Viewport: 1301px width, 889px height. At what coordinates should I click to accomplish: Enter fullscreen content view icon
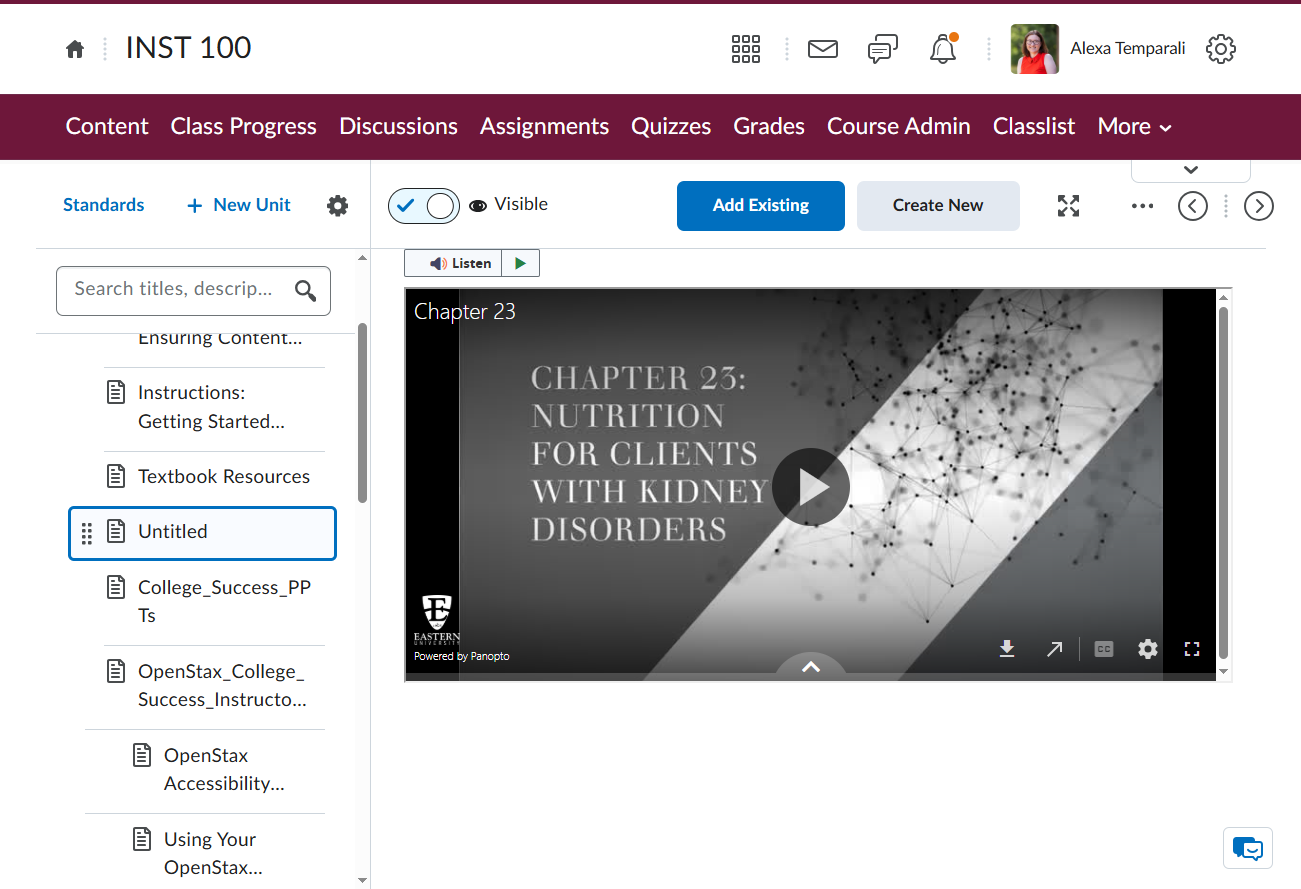click(x=1069, y=206)
